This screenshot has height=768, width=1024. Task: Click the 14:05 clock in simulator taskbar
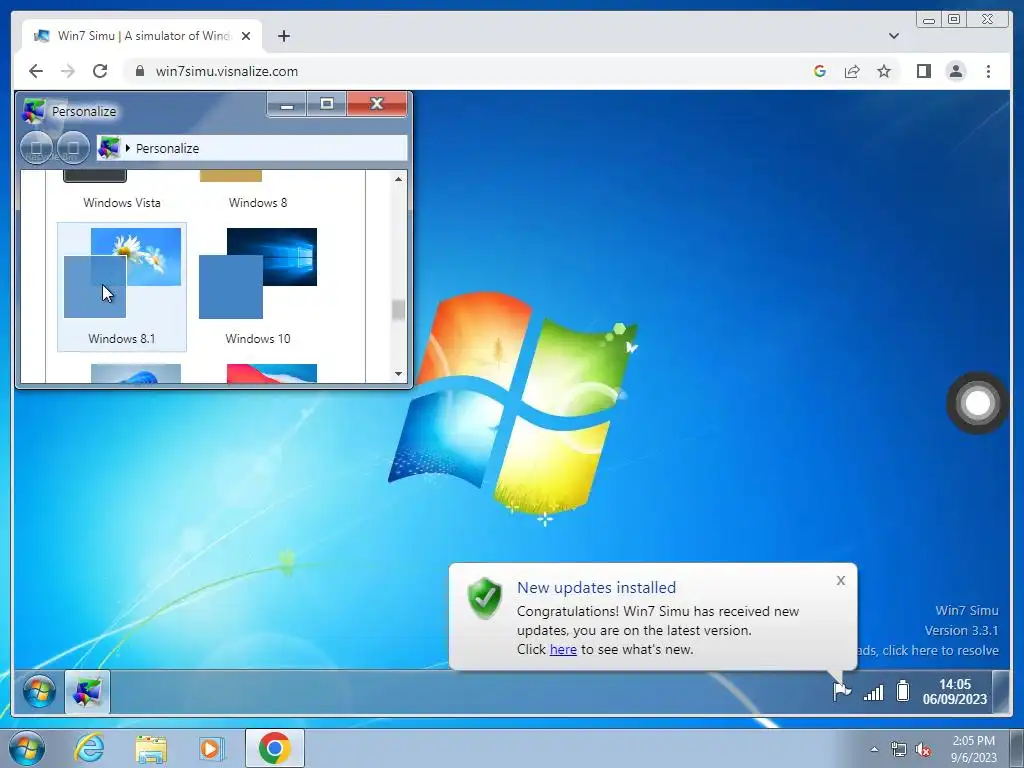point(955,692)
